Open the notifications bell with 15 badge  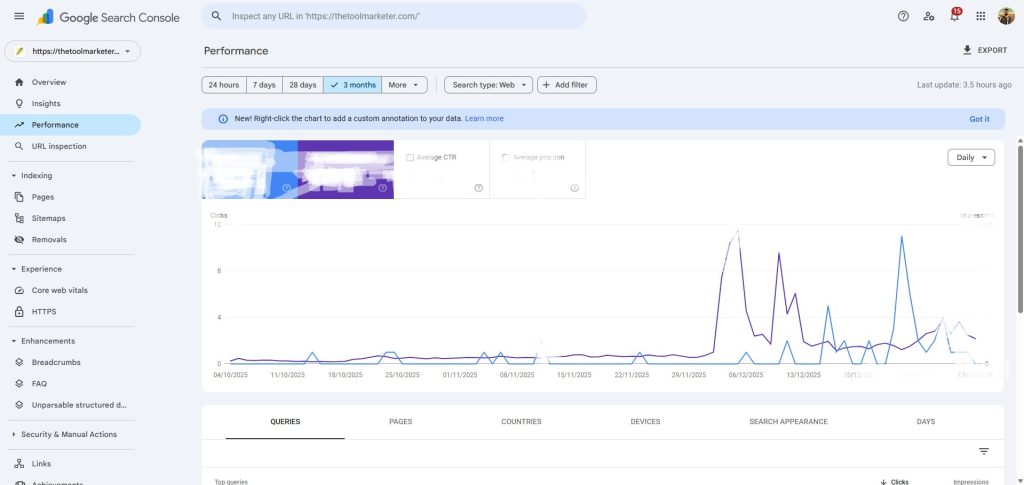tap(955, 16)
